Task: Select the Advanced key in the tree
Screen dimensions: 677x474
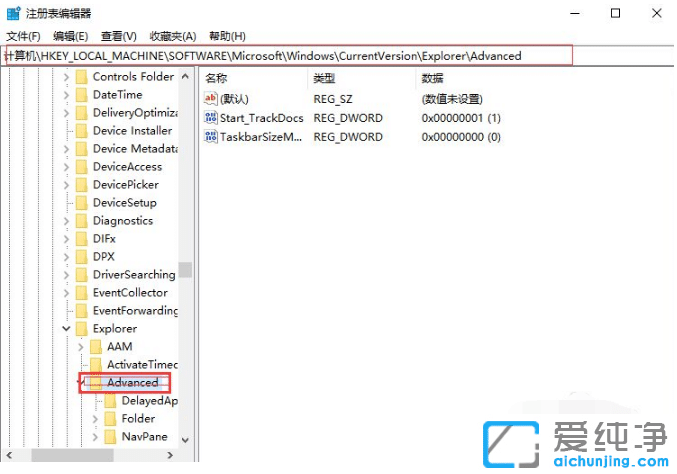Action: [x=132, y=383]
